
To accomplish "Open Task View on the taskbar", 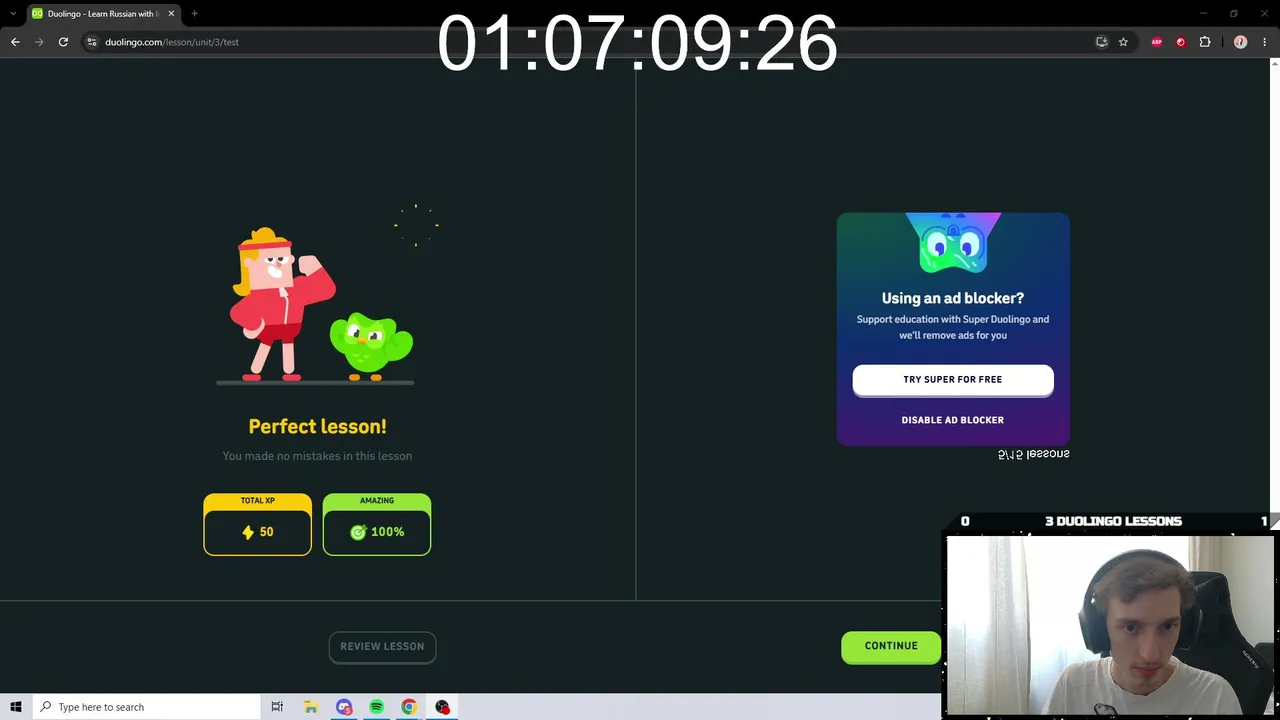I will click(x=277, y=707).
